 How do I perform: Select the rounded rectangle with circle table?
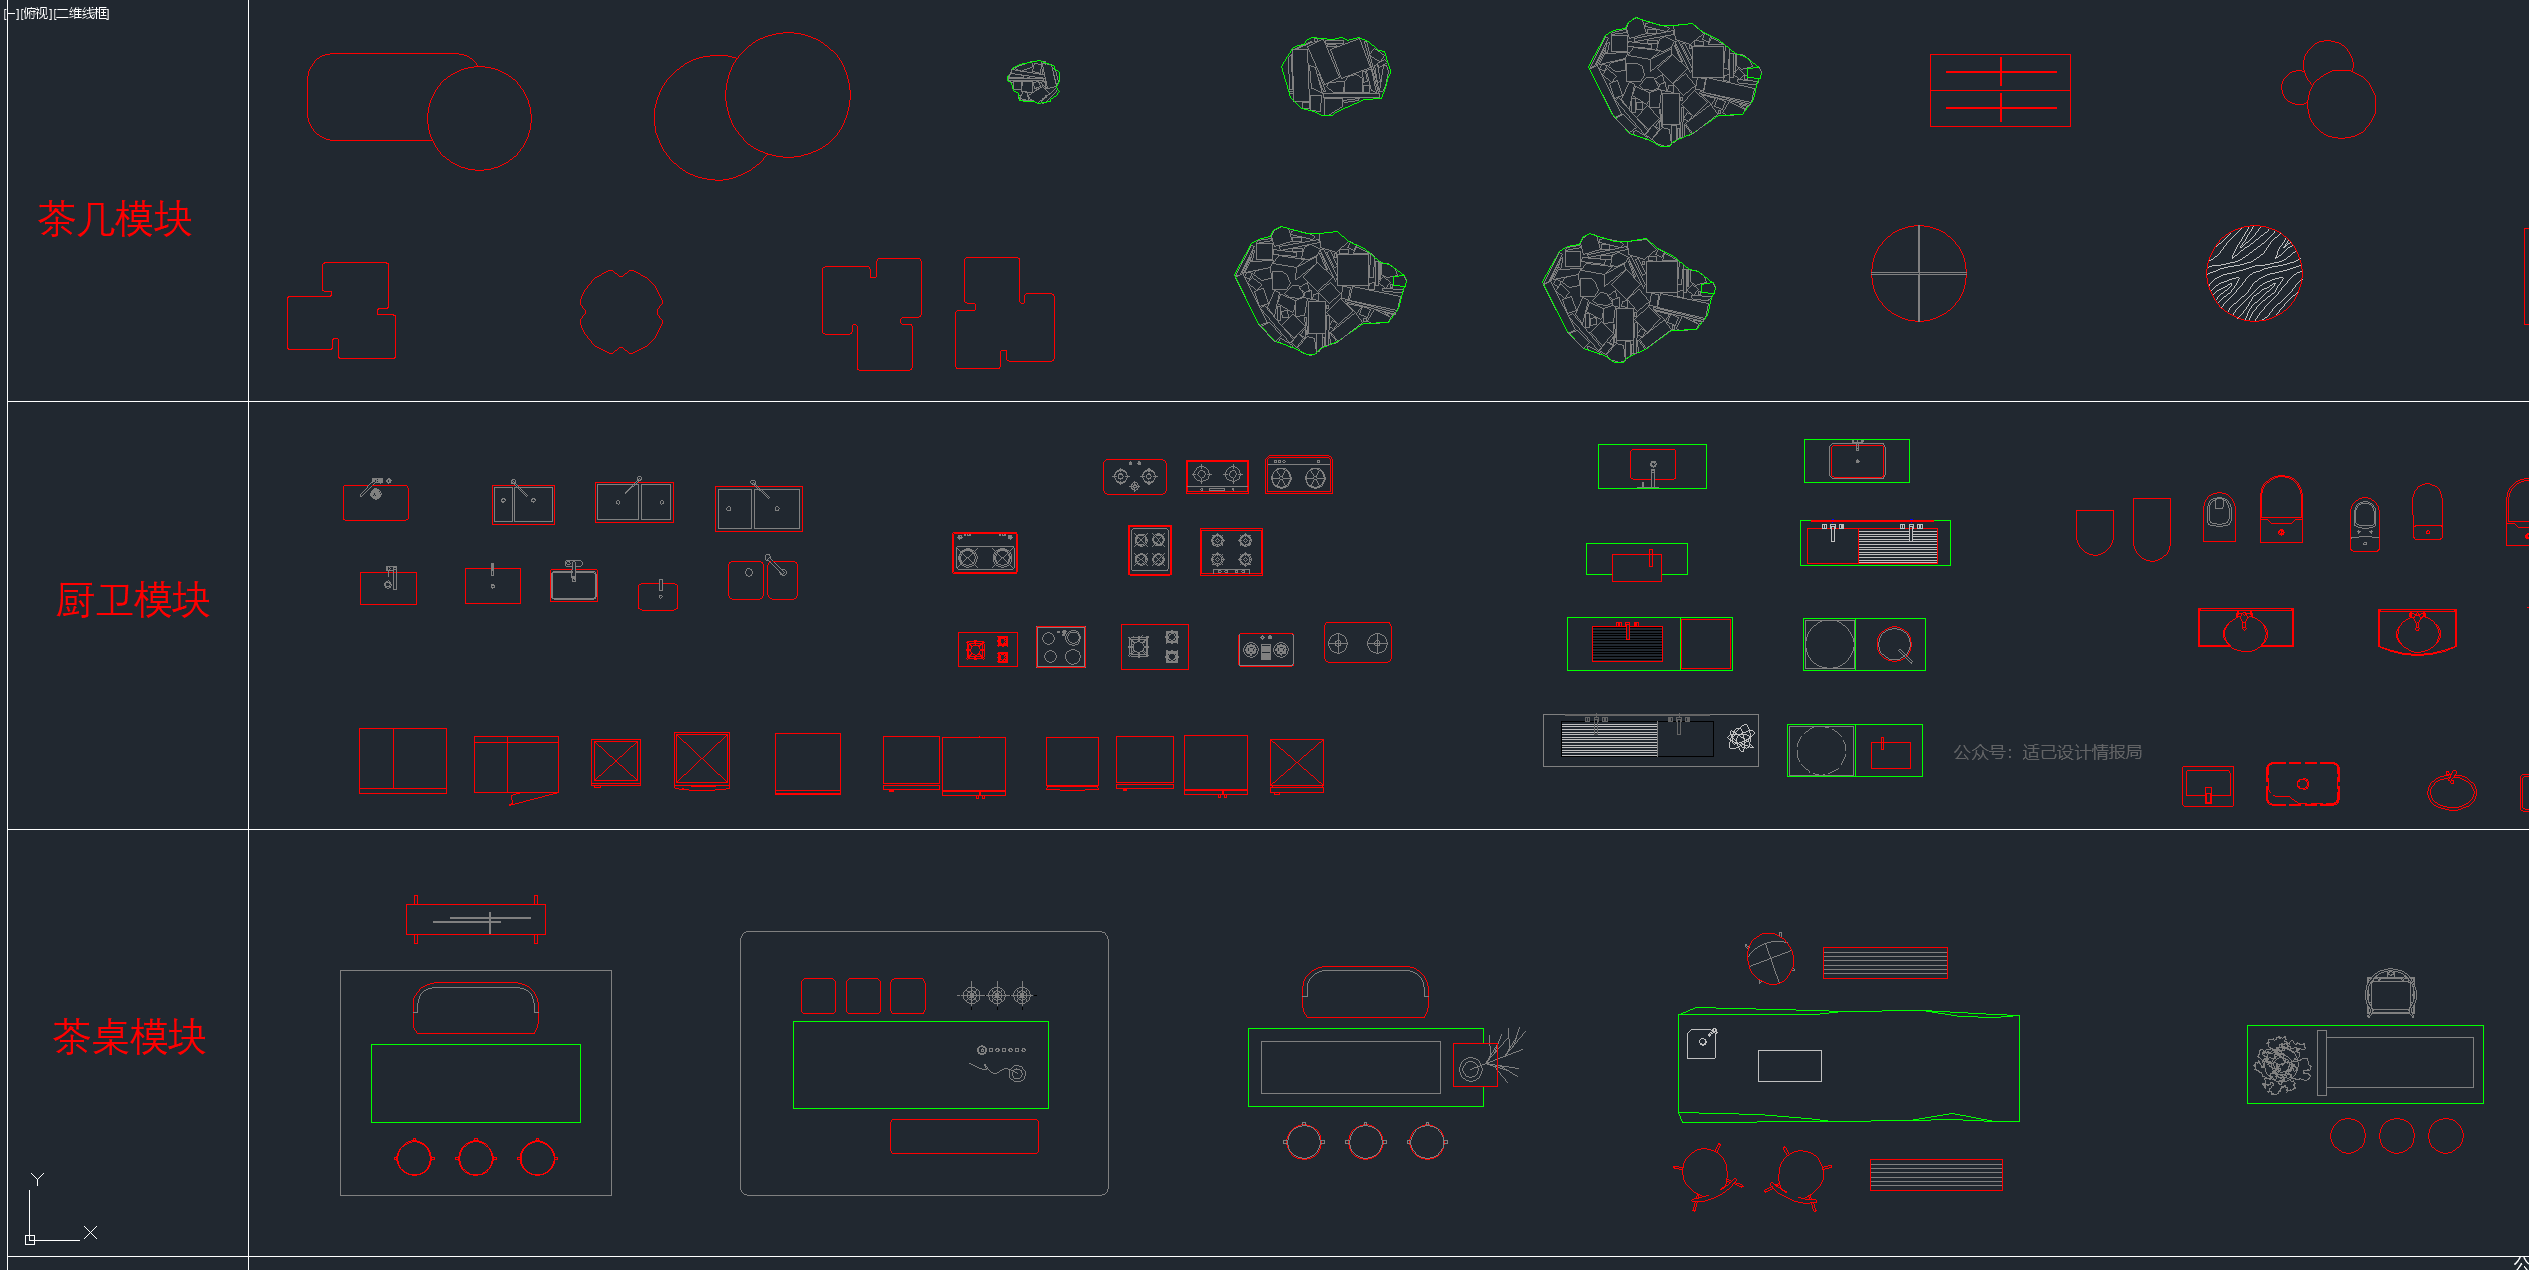point(418,110)
